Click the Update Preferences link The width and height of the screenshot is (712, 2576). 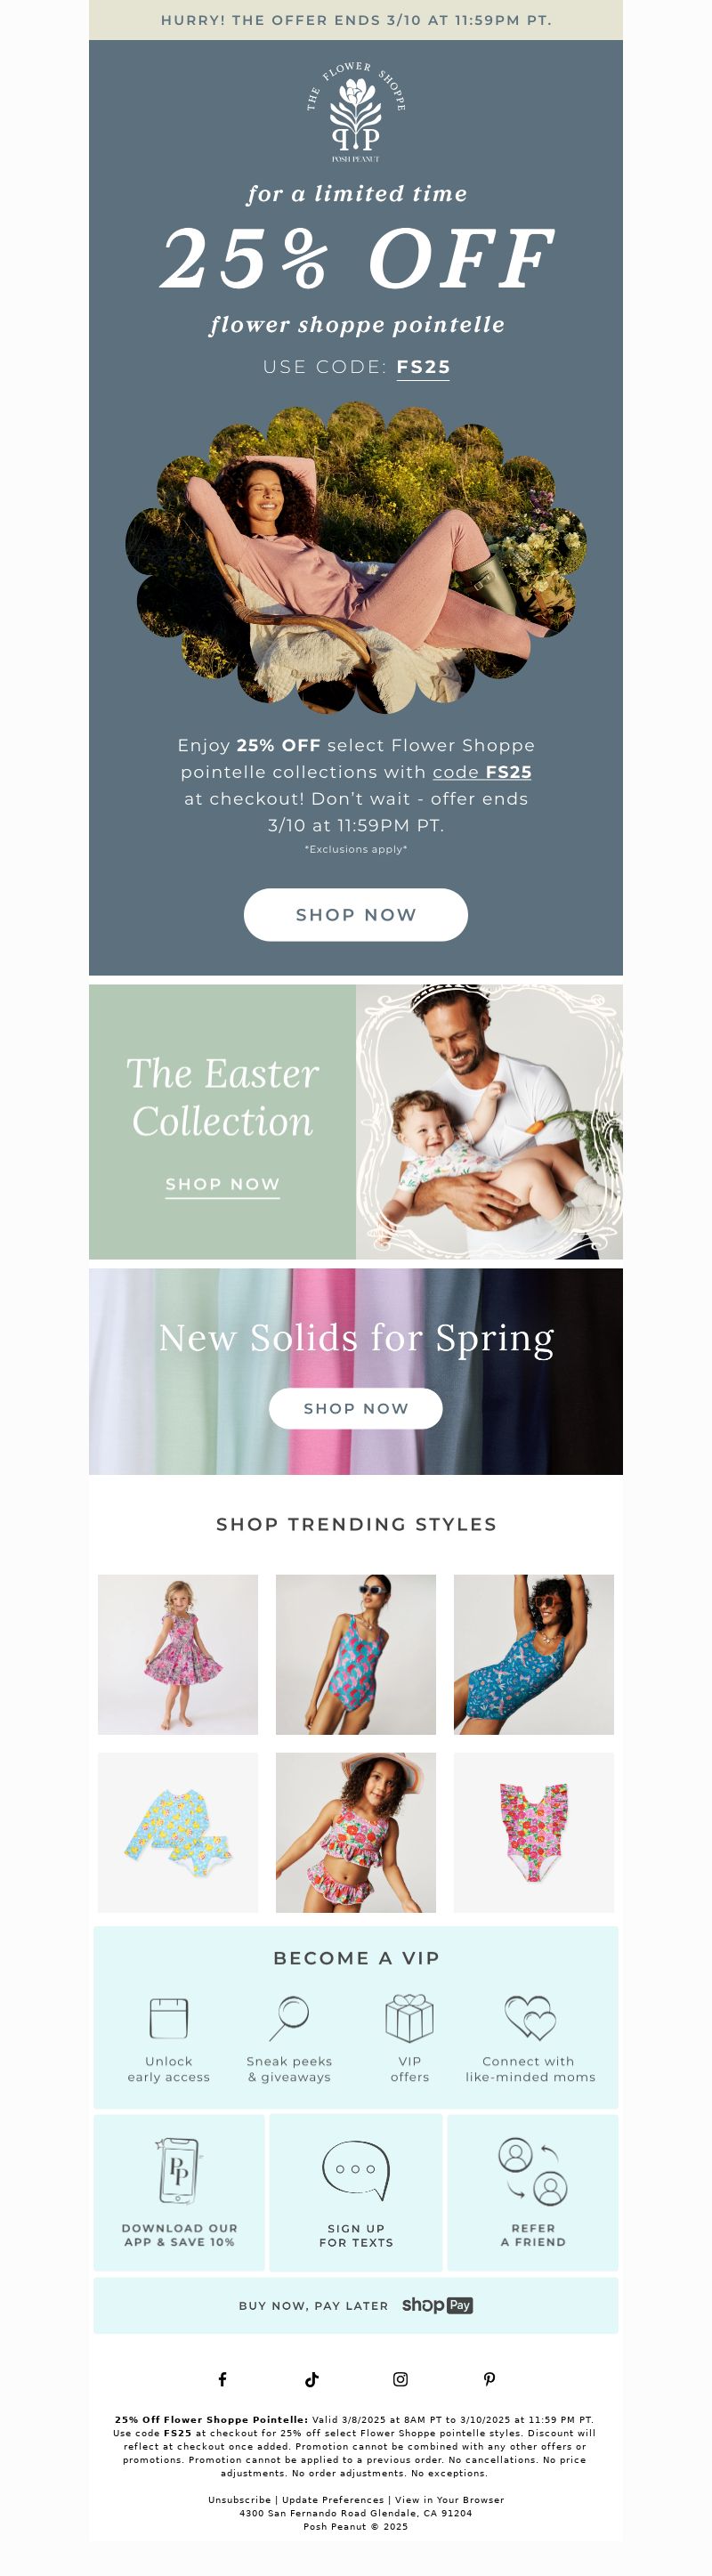click(x=332, y=2499)
